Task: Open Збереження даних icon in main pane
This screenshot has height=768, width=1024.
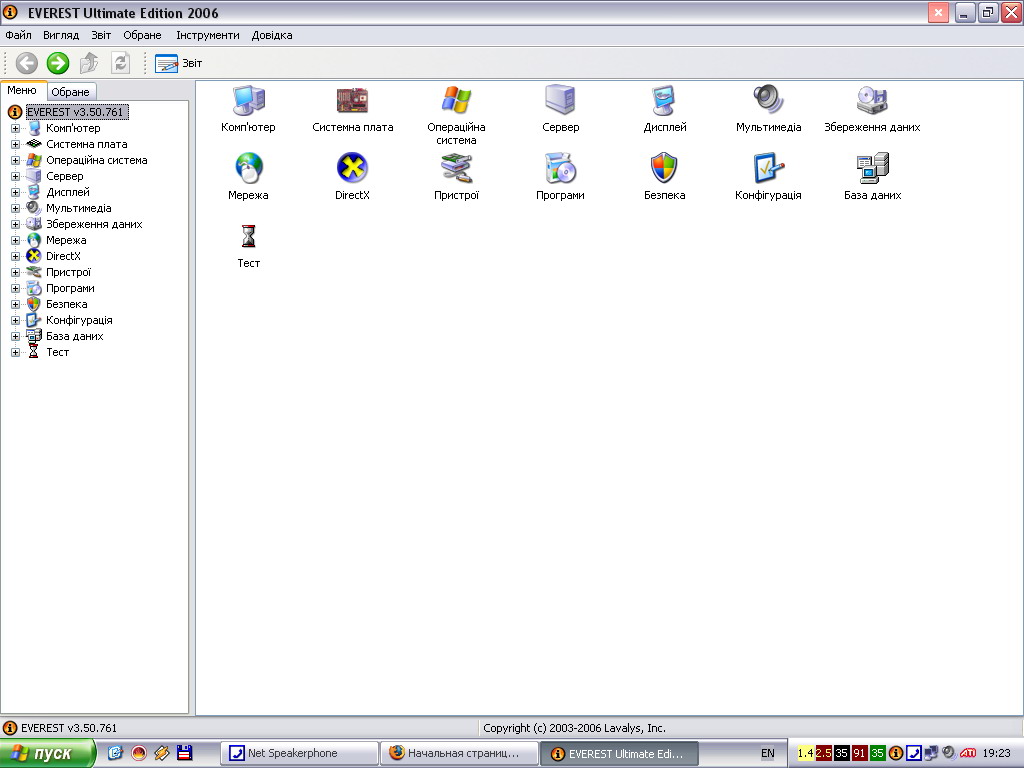Action: pyautogui.click(x=872, y=101)
